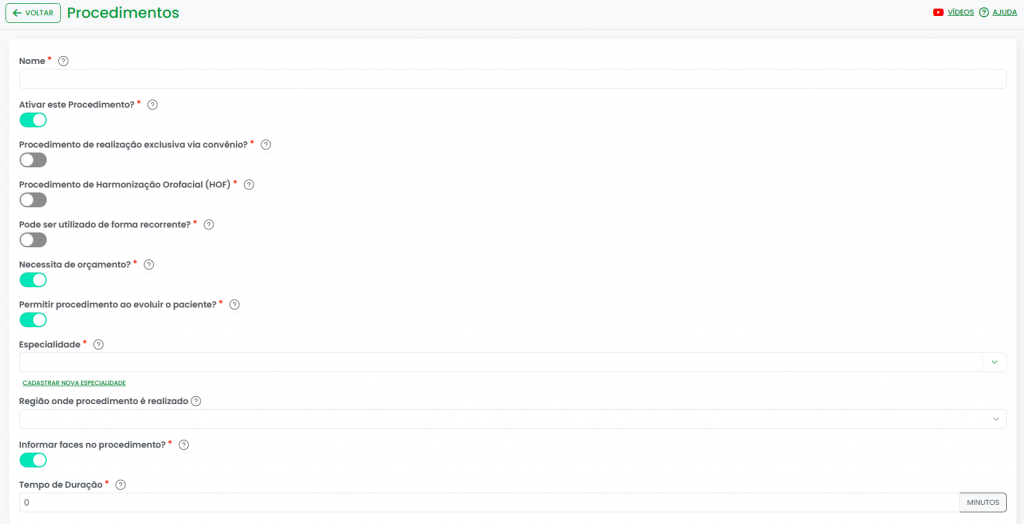Disable the Ativar este Procedimento toggle
This screenshot has width=1024, height=524.
click(33, 120)
